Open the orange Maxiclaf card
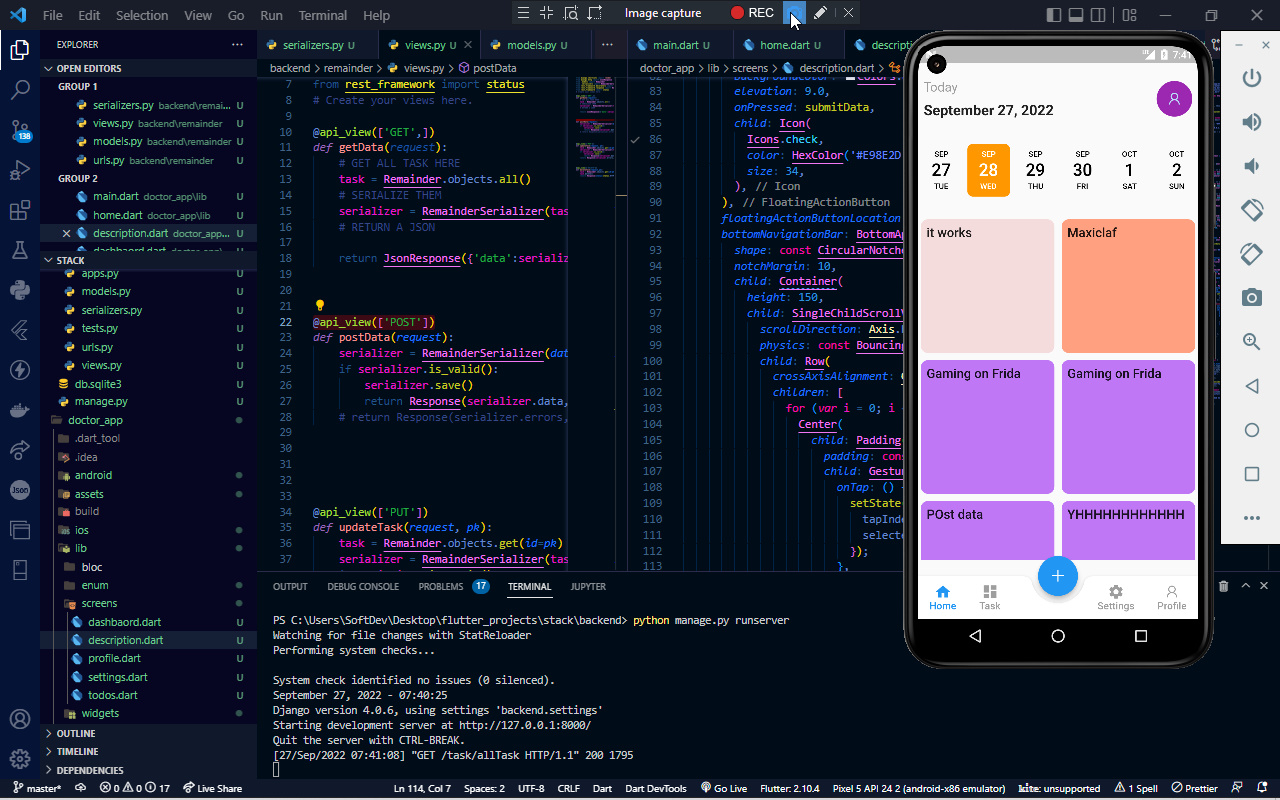The image size is (1280, 800). 1128,286
